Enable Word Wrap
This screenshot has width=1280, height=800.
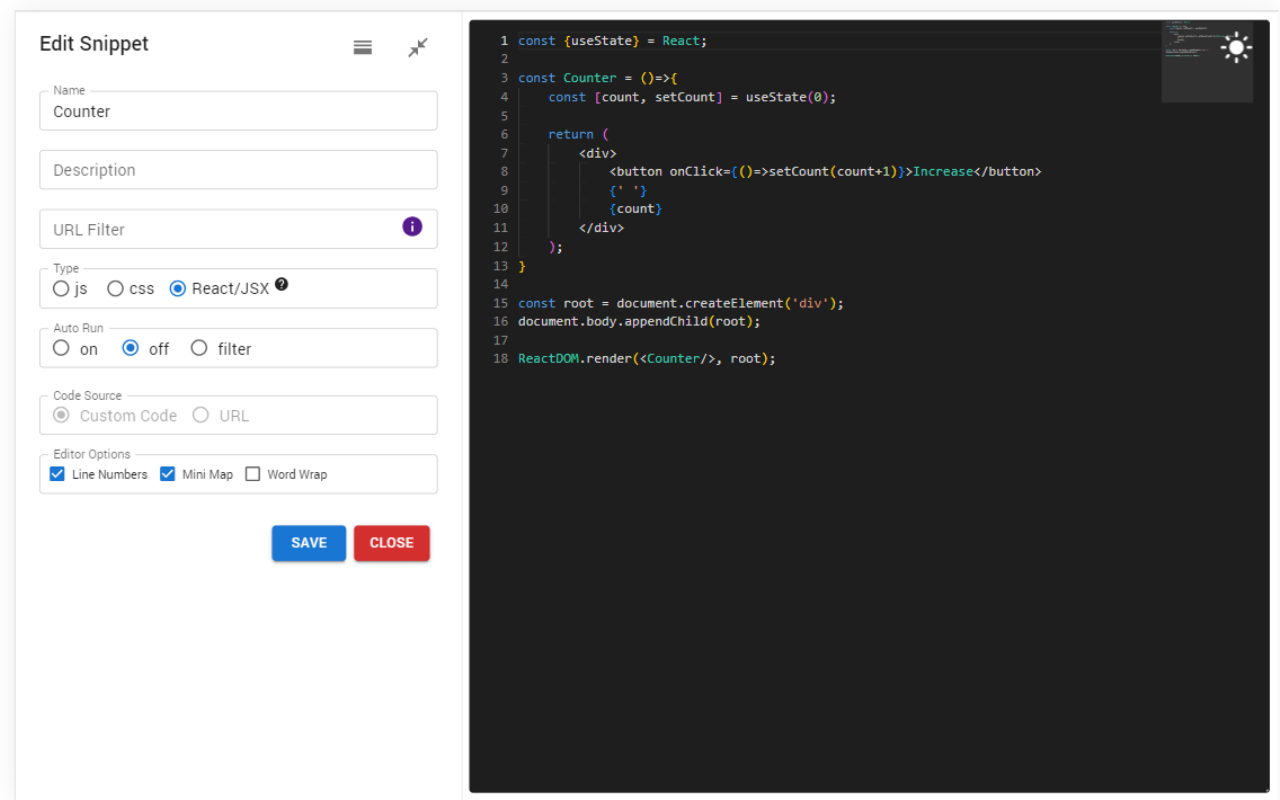(x=252, y=473)
